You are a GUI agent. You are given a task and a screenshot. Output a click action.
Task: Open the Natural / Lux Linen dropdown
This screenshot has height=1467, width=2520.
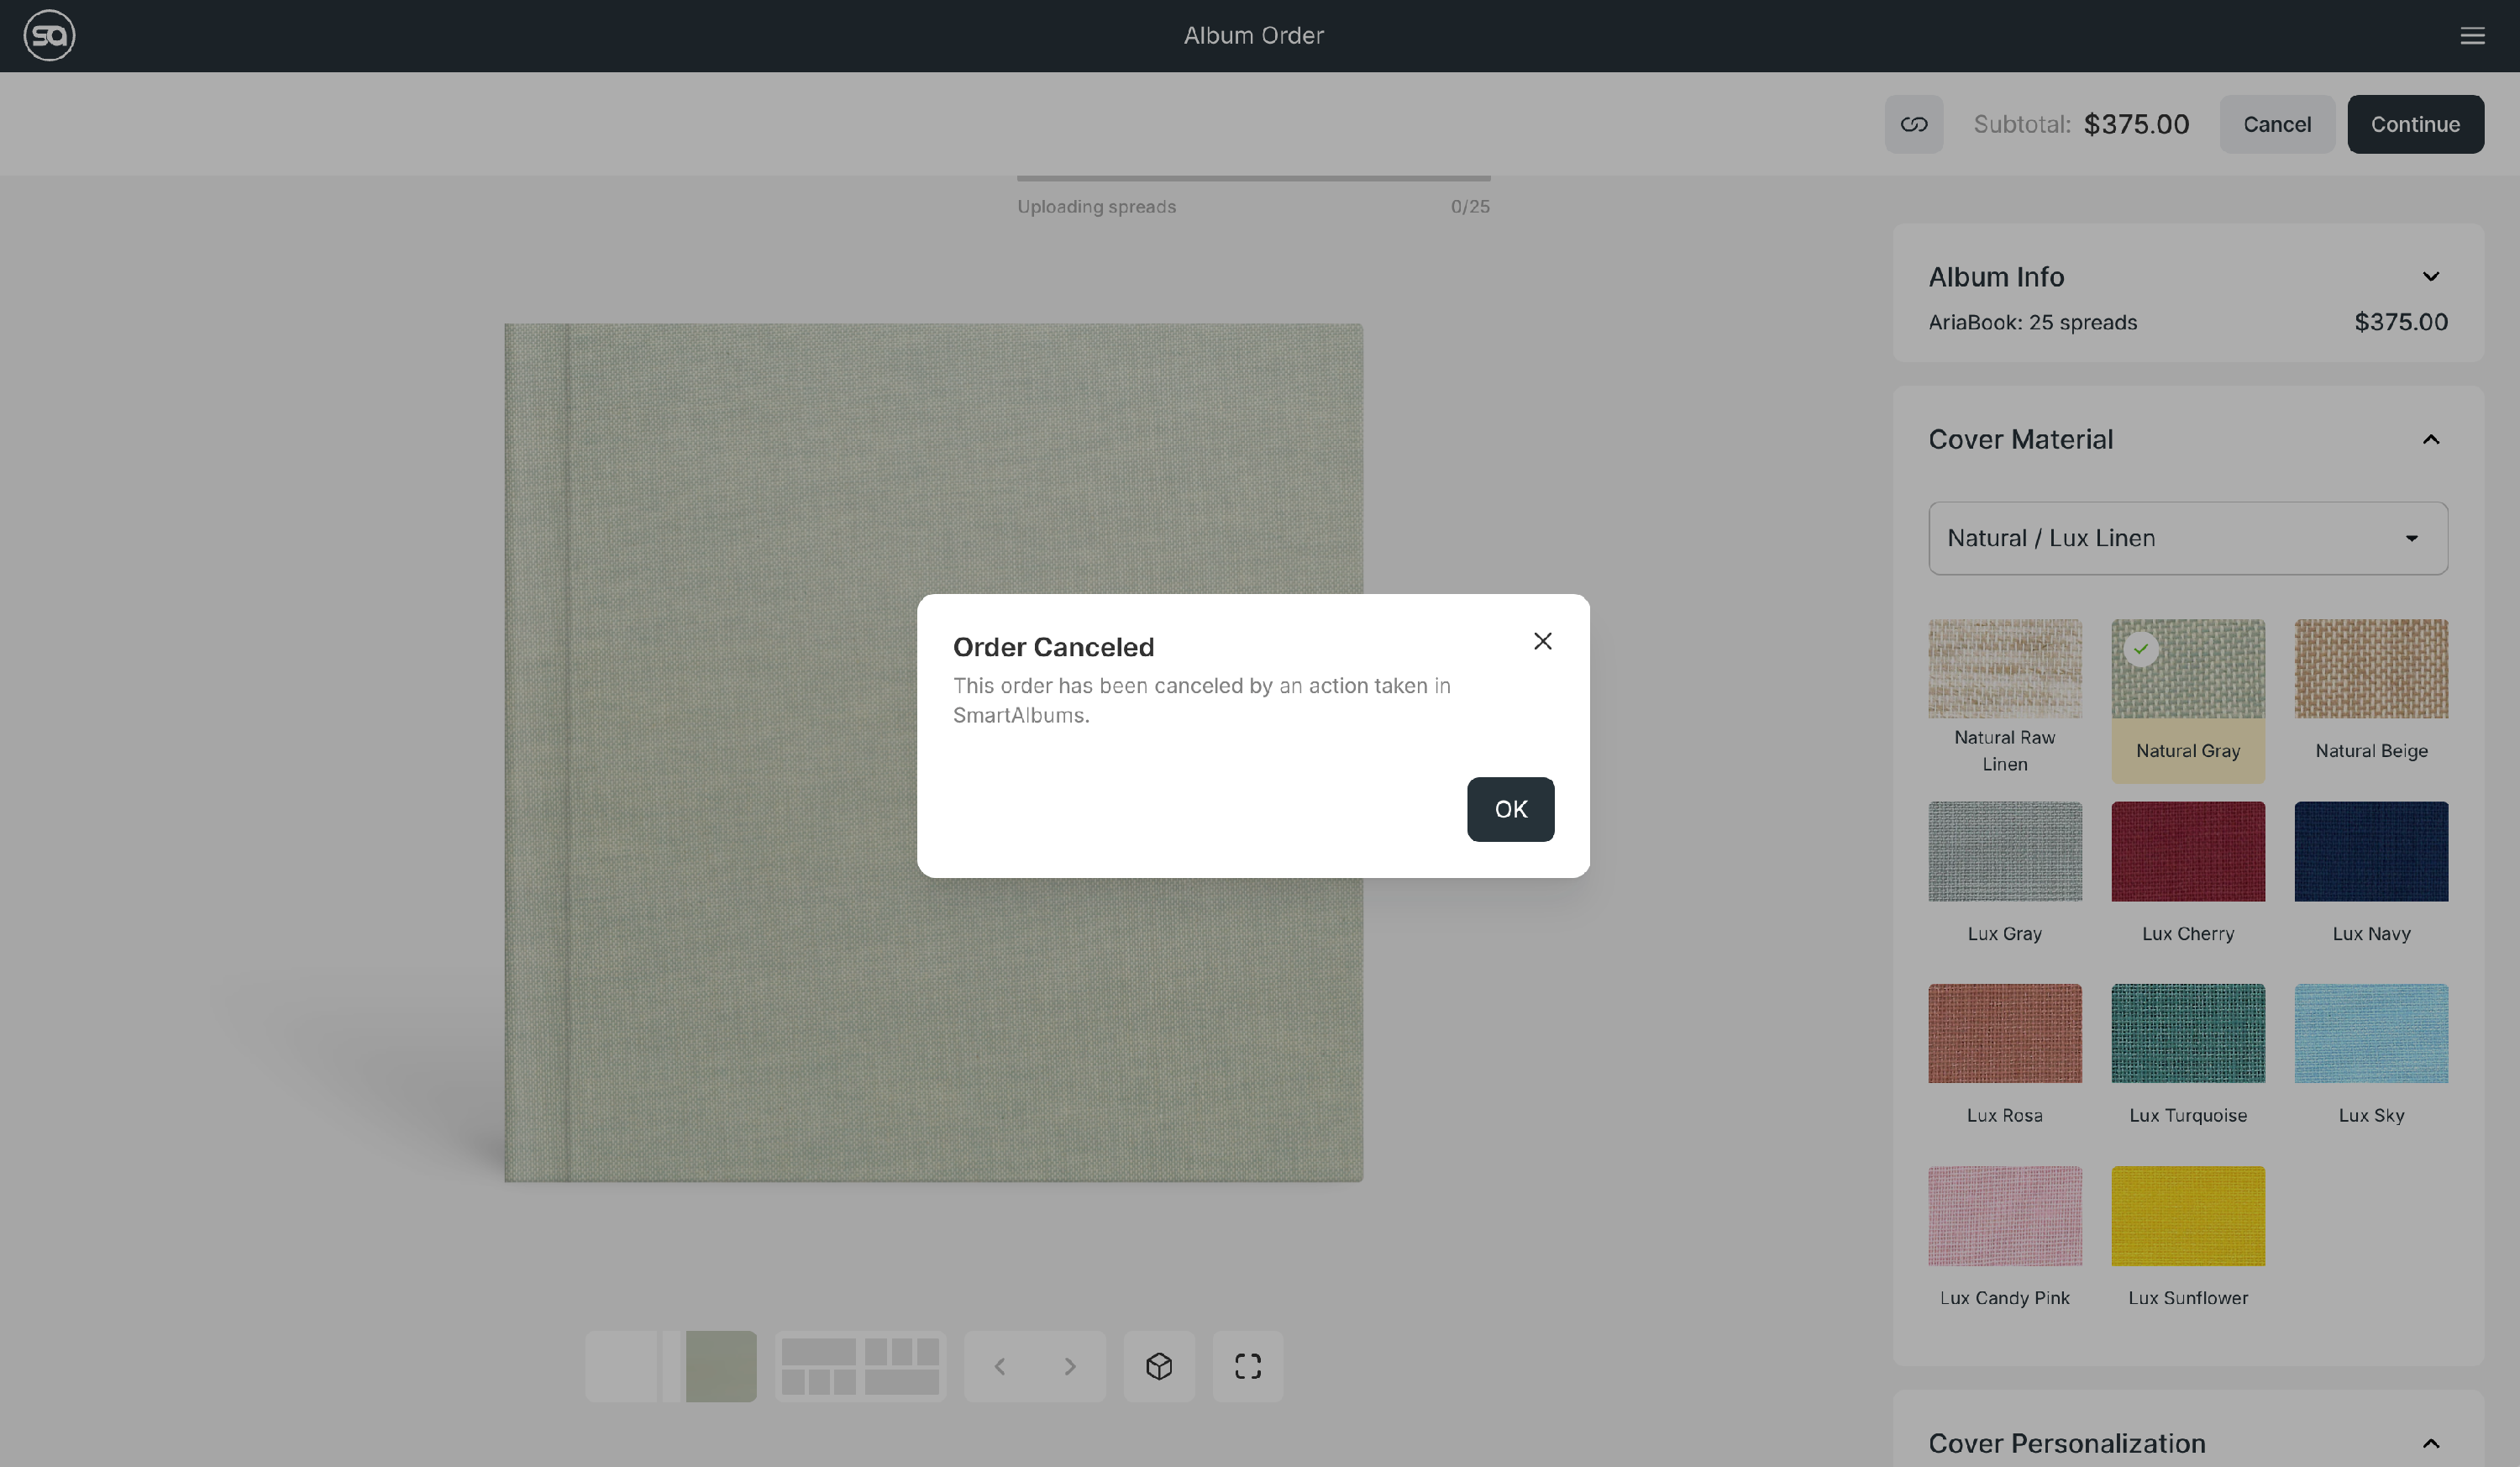[x=2187, y=538]
